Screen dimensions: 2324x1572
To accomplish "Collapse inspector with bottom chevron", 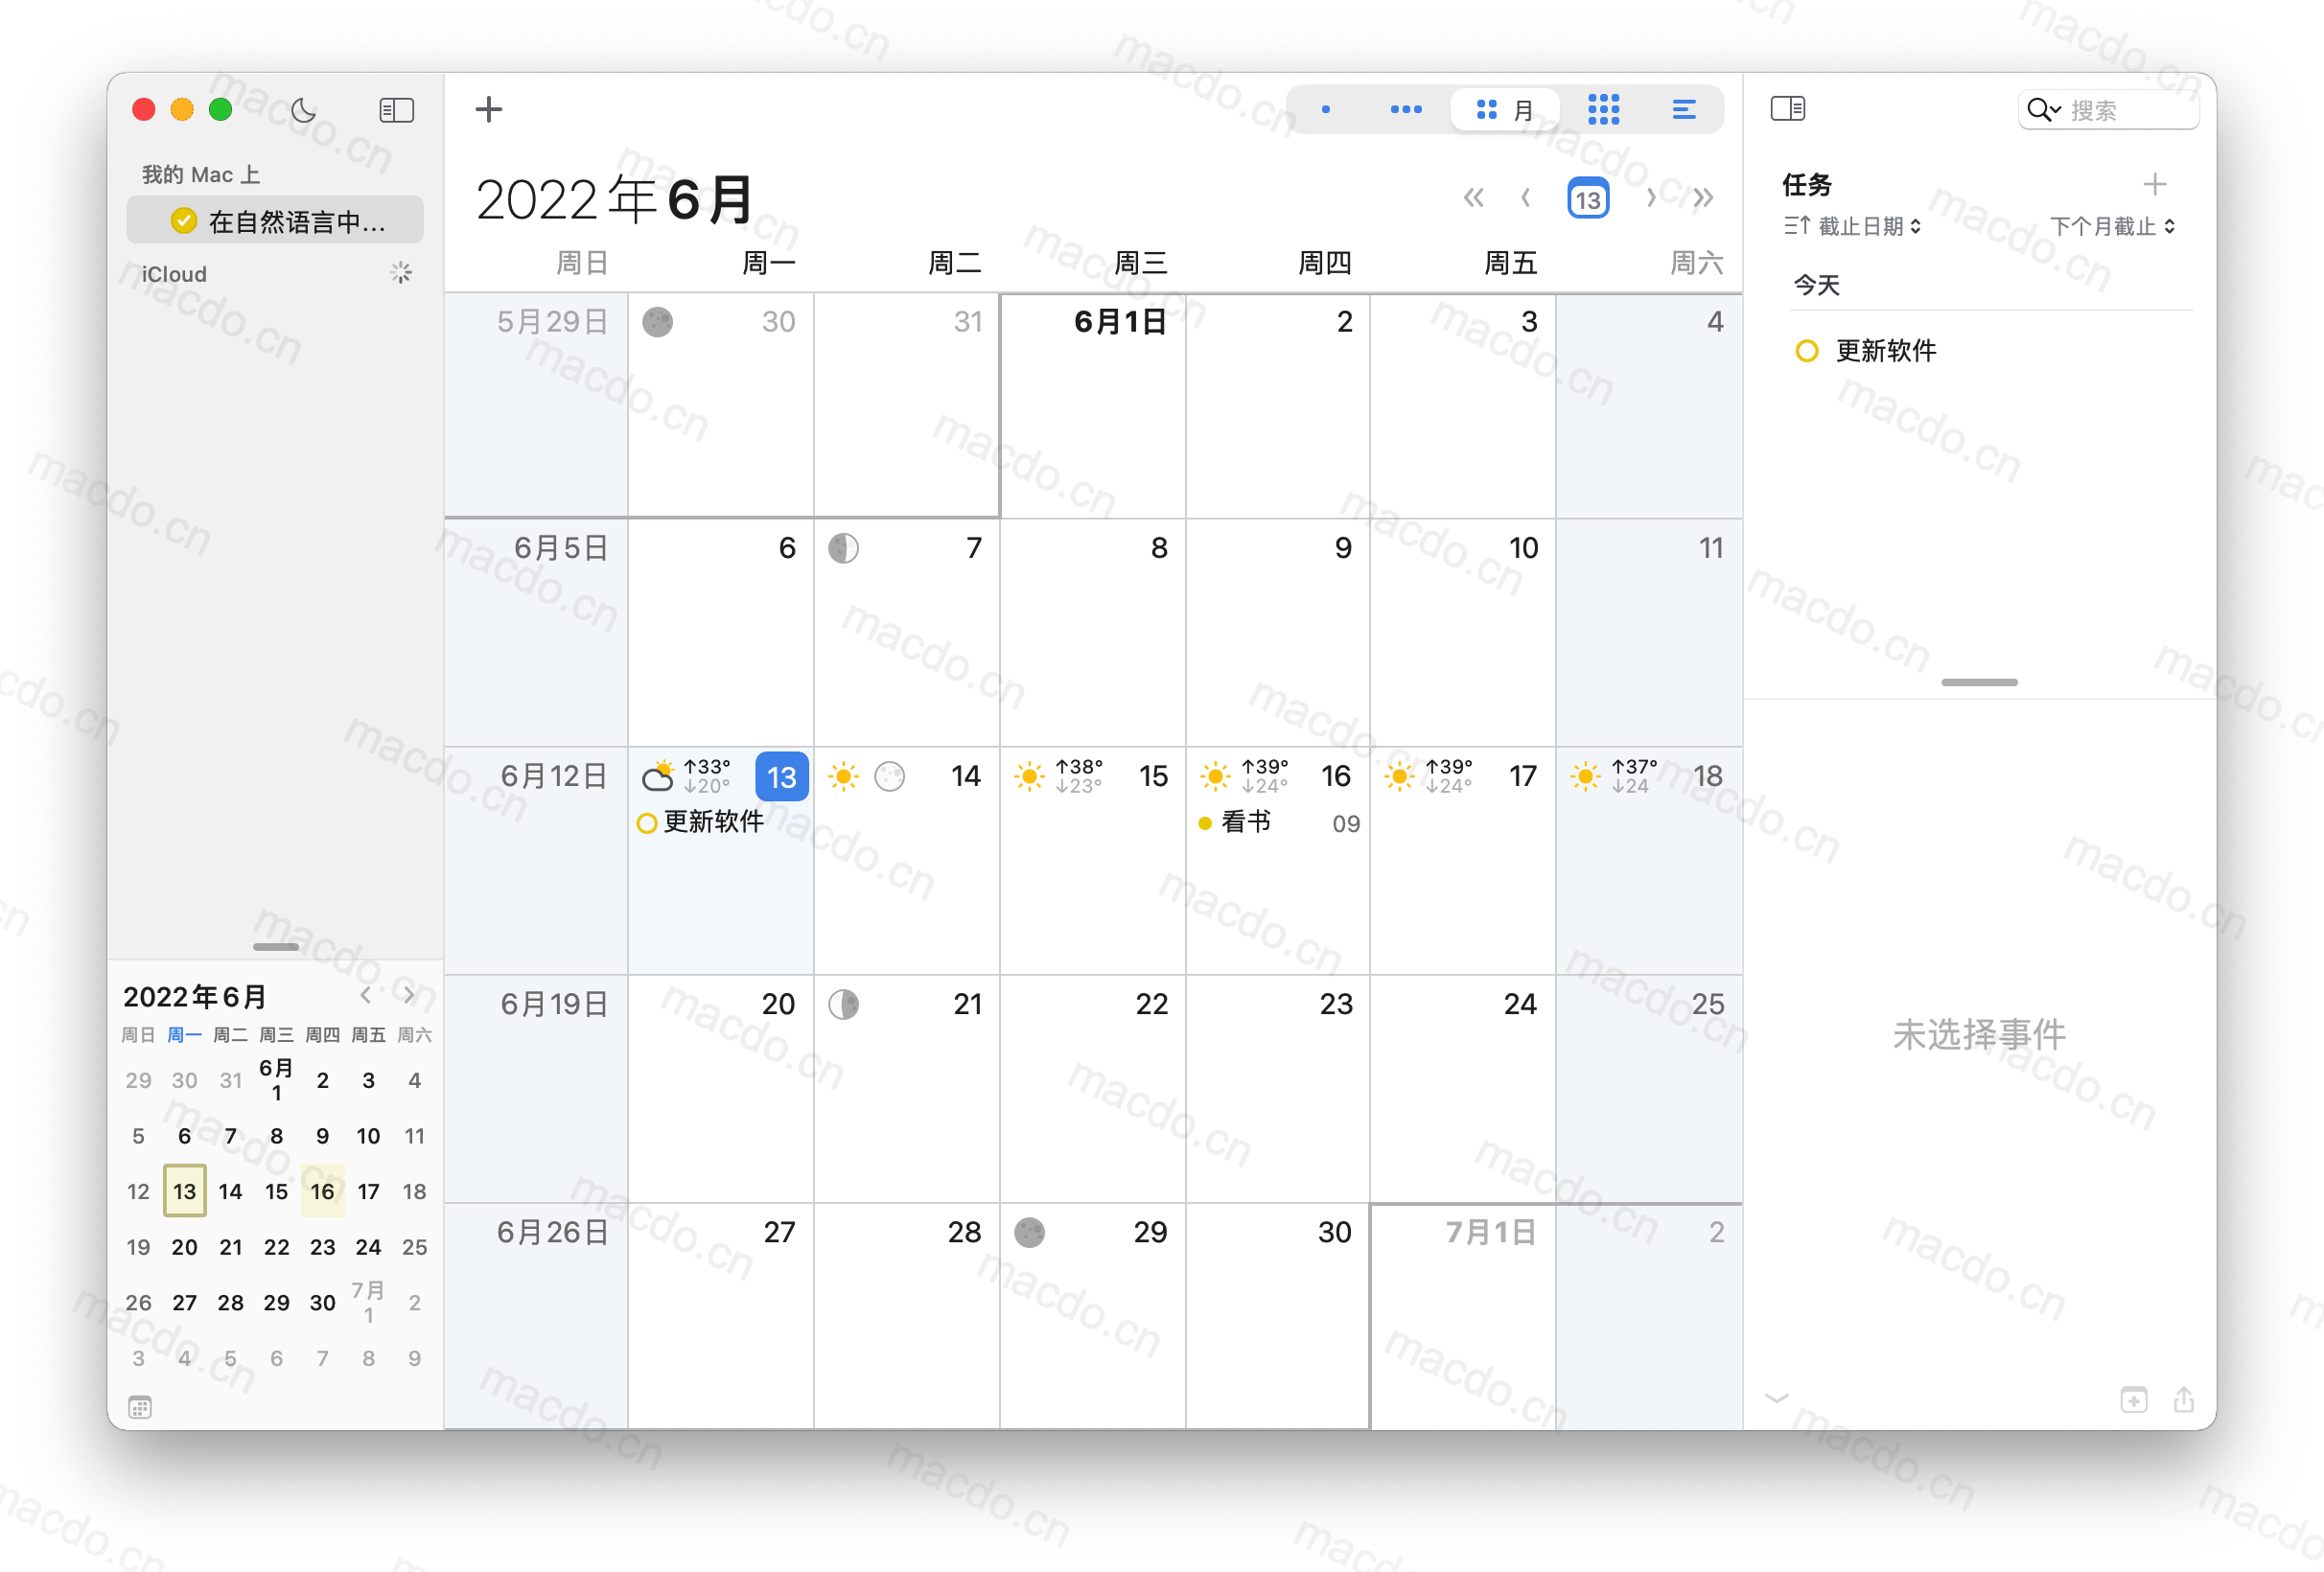I will (1777, 1398).
